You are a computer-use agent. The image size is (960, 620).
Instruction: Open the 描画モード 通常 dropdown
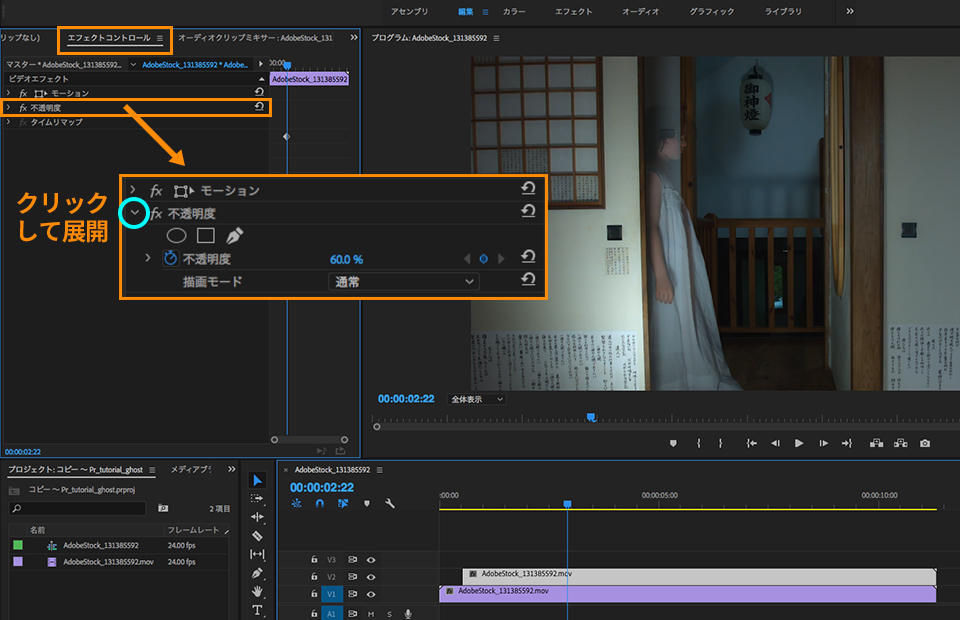coord(404,282)
